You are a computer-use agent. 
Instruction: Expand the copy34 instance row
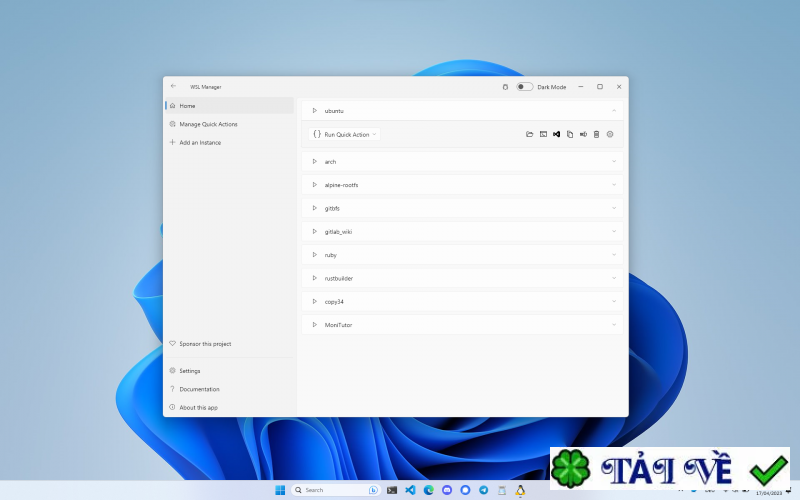(614, 302)
